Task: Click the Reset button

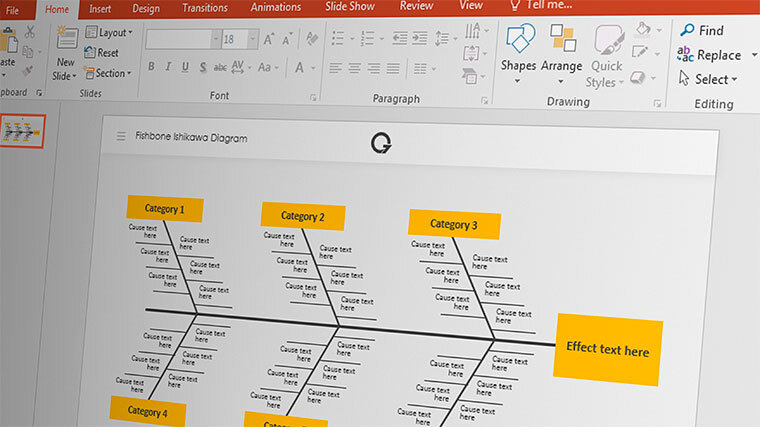Action: [x=101, y=52]
